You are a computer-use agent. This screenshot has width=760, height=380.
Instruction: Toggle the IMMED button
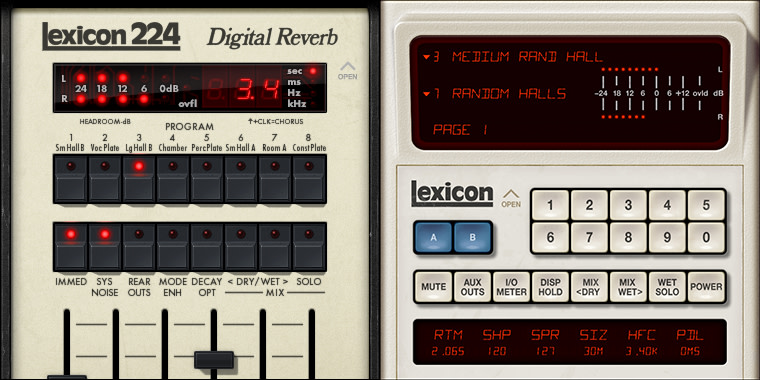[71, 247]
